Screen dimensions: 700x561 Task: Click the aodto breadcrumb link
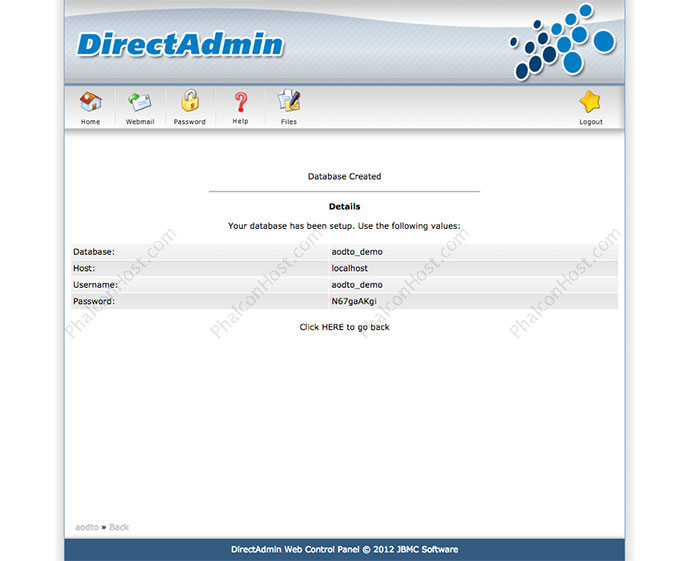click(x=87, y=527)
